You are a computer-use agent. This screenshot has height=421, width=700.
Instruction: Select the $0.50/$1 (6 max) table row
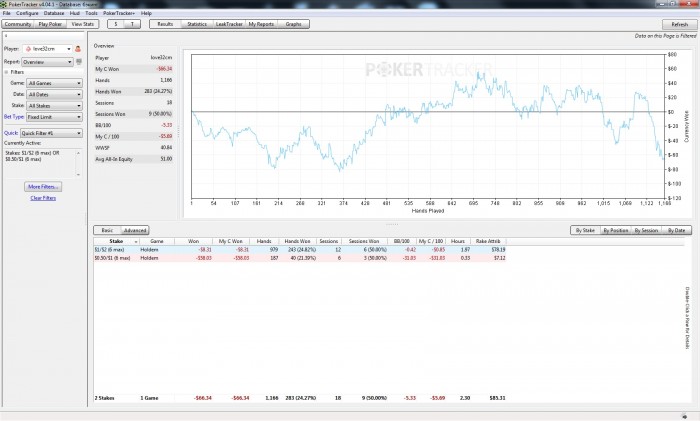point(300,258)
